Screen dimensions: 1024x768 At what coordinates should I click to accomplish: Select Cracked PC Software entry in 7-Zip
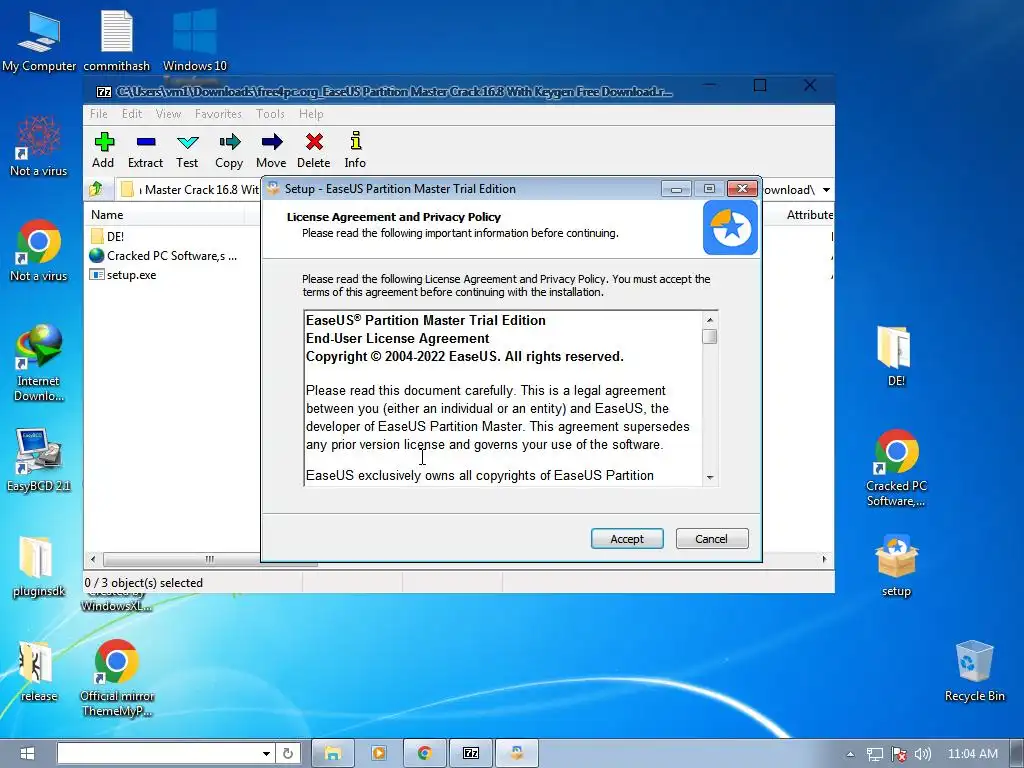(x=163, y=256)
